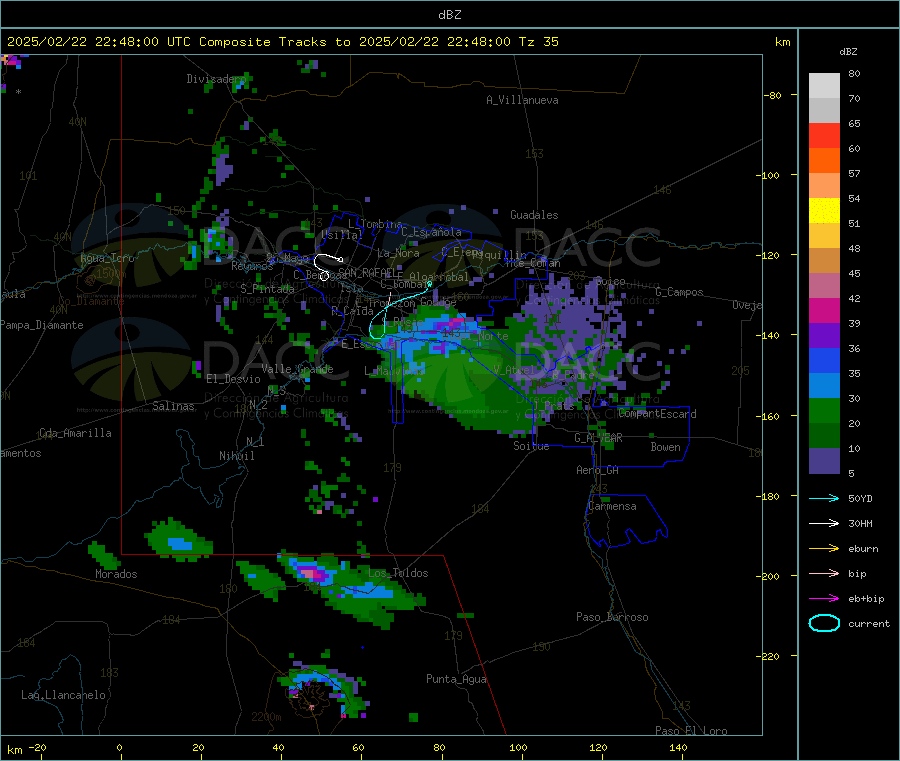900x761 pixels.
Task: Click the Carmensa location label
Action: [612, 506]
